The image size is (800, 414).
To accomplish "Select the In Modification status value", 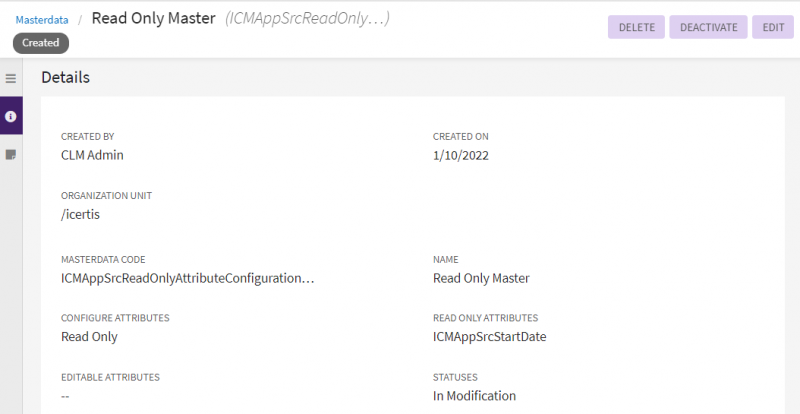I will coord(474,396).
